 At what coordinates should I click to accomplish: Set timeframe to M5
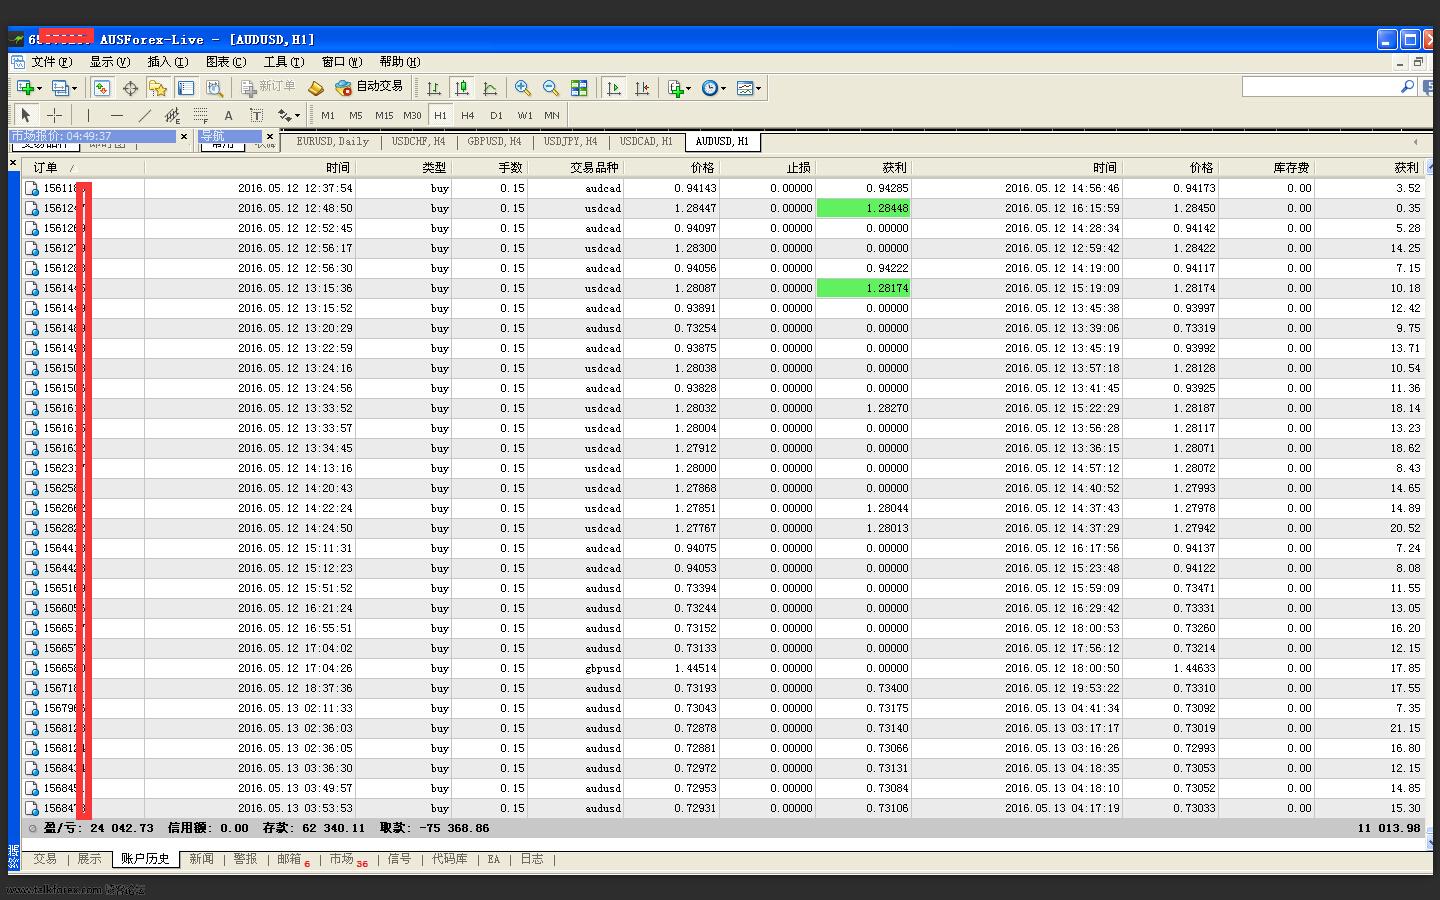click(x=356, y=115)
